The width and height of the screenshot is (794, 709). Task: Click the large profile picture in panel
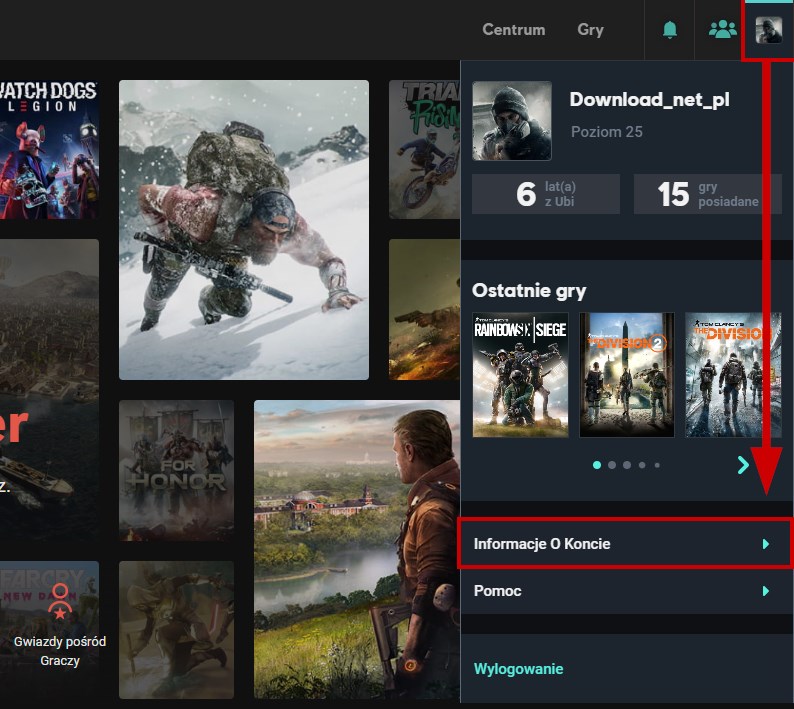pos(512,121)
